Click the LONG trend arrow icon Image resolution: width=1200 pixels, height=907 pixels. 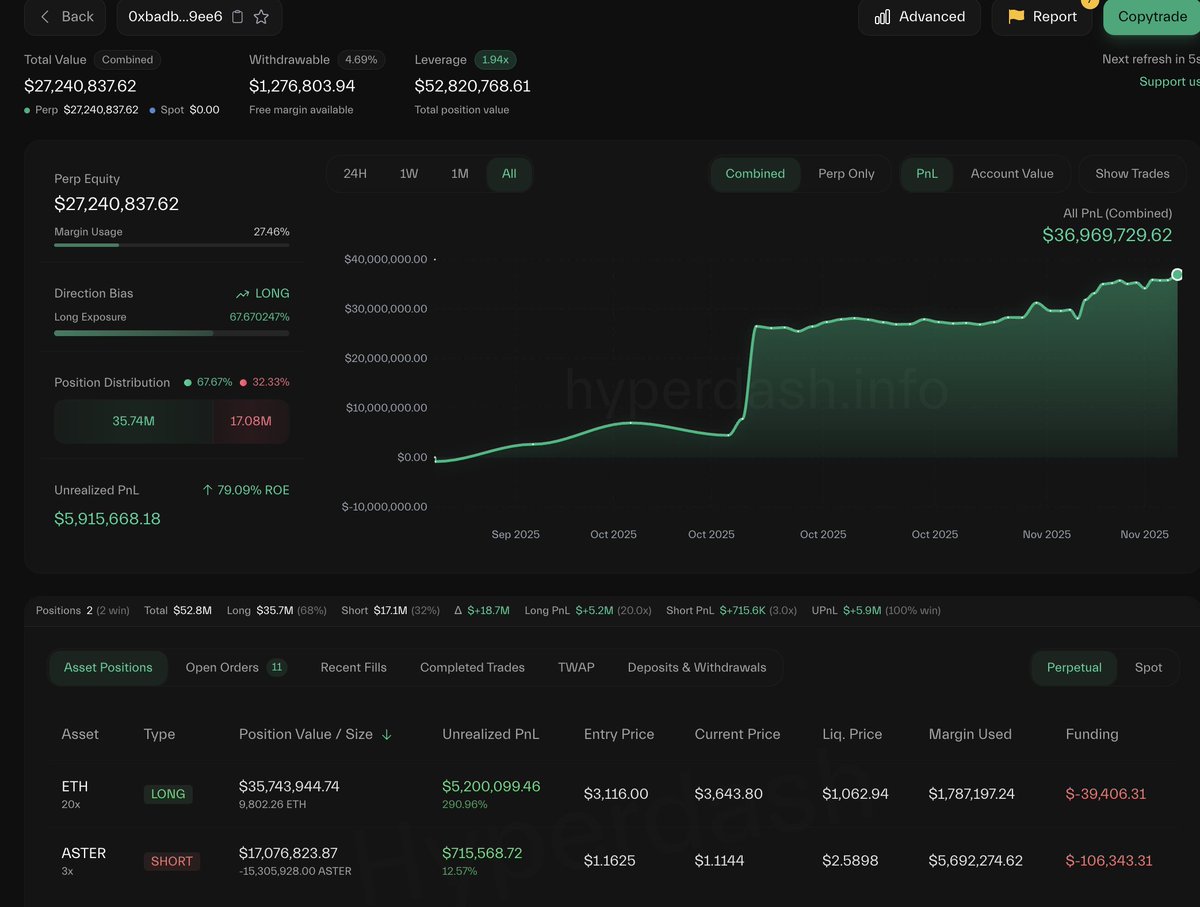tap(242, 294)
